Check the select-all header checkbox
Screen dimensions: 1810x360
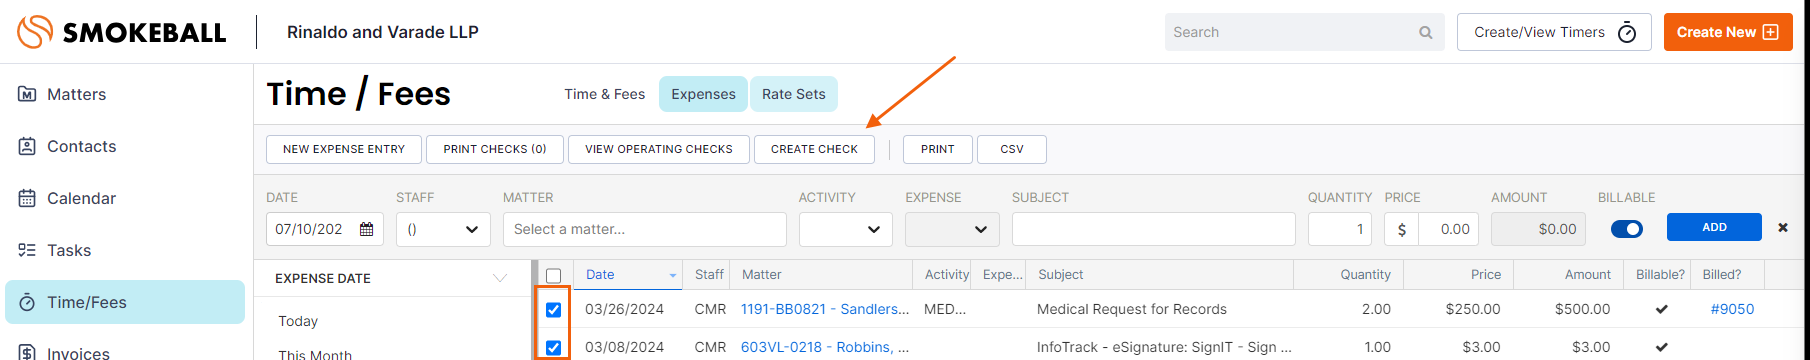tap(553, 275)
